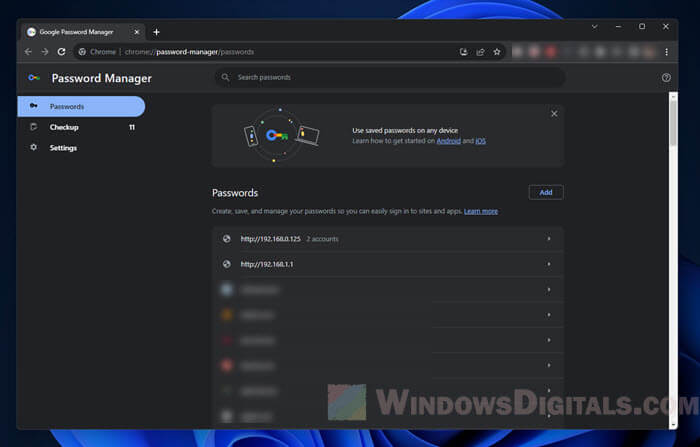
Task: Click the browser forward arrow
Action: [x=45, y=52]
